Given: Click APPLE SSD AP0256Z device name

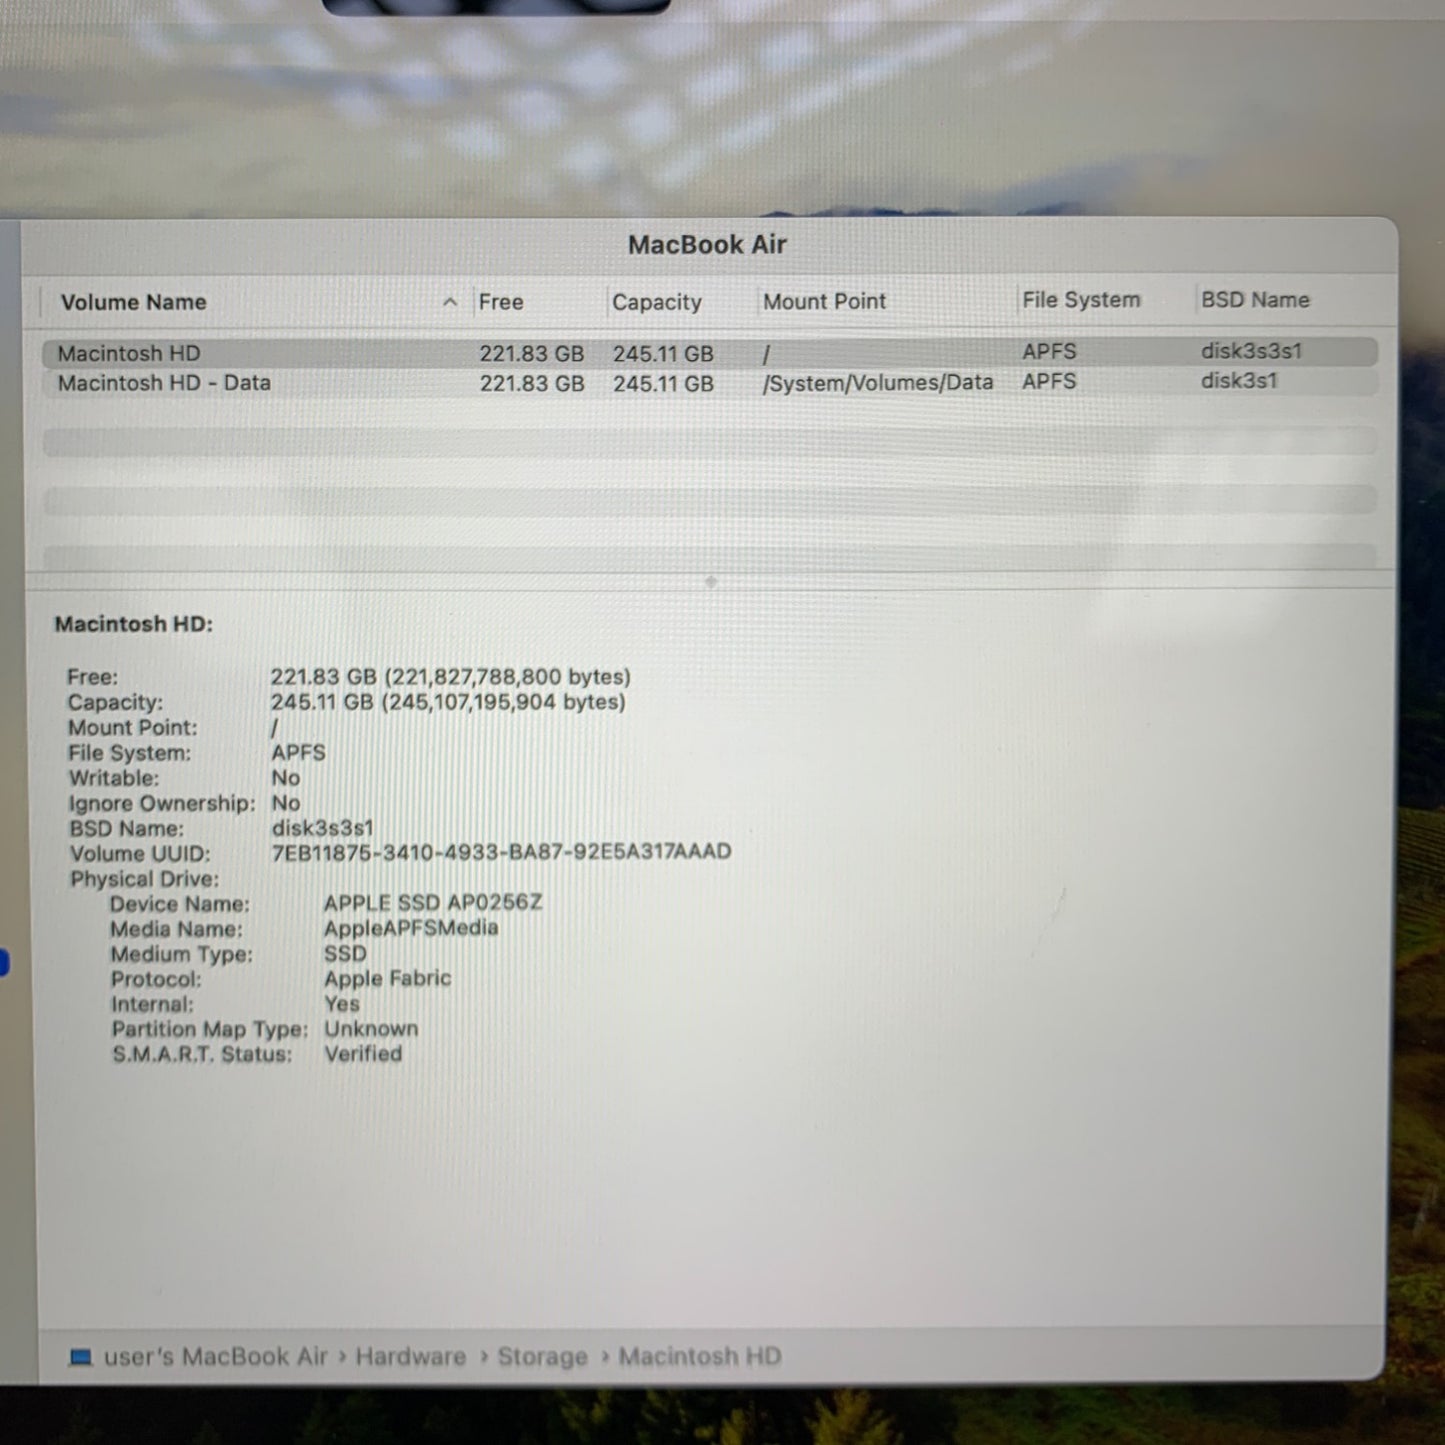Looking at the screenshot, I should [433, 902].
